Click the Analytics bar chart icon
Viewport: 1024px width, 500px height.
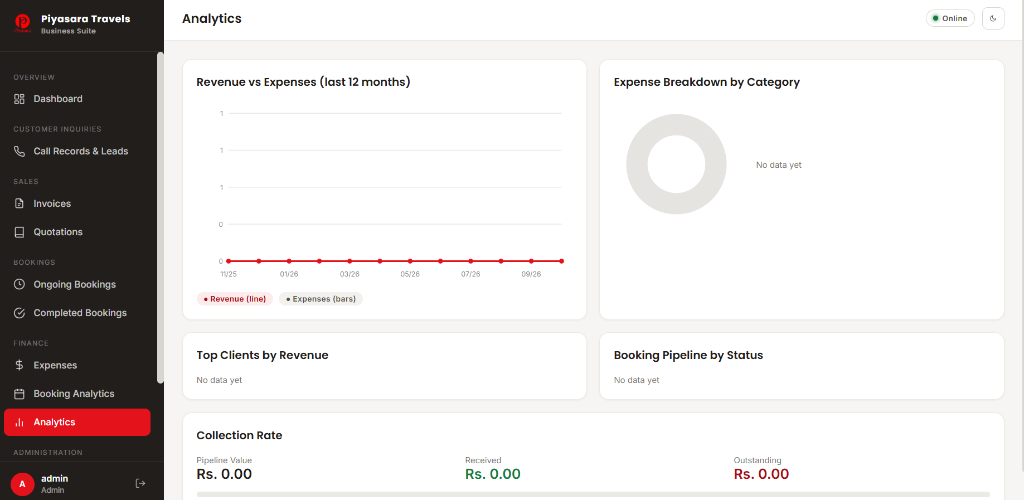point(19,422)
